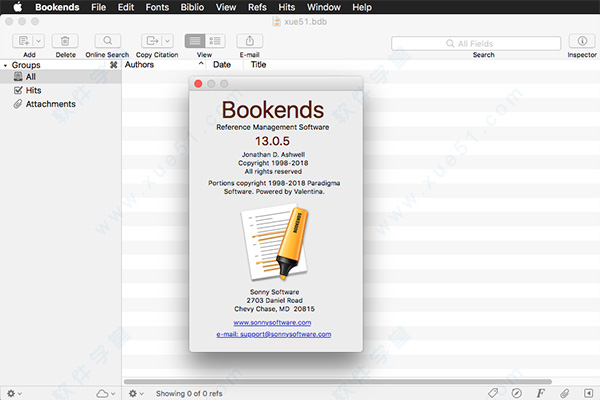Open the Apple menu
Screen dimensions: 600x400
coord(17,7)
